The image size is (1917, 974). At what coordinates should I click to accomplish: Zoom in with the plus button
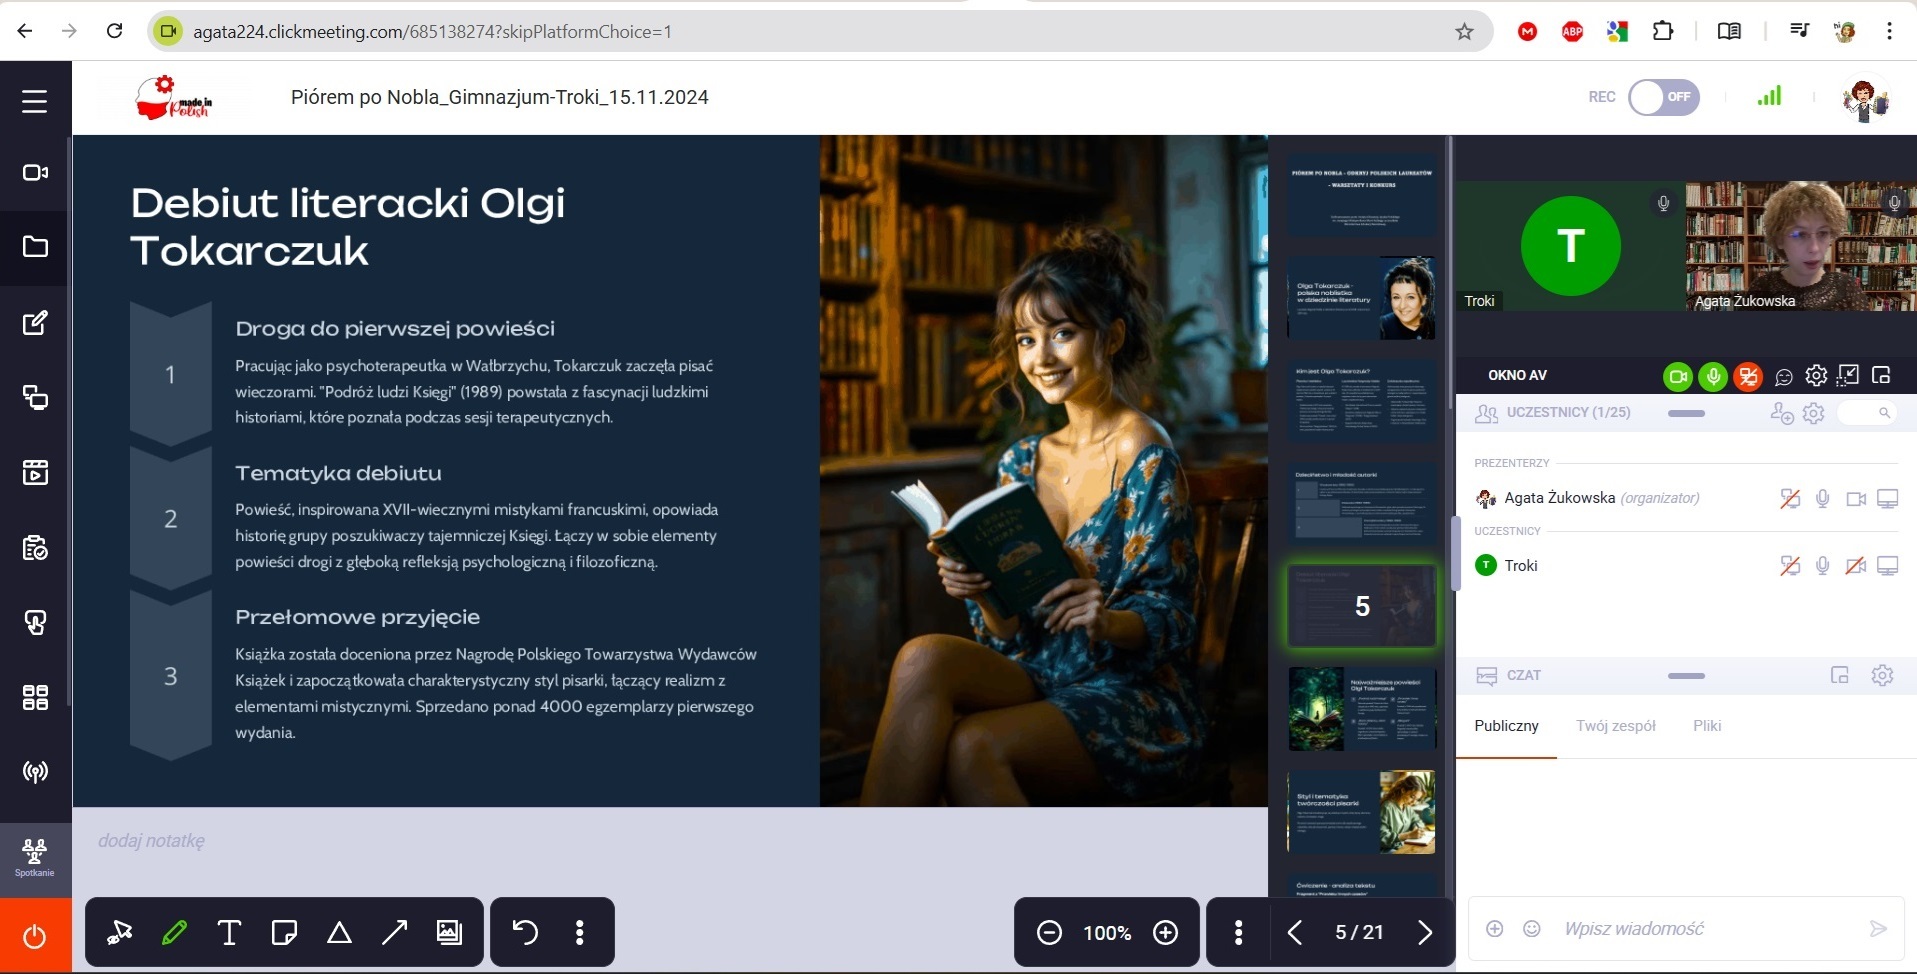click(x=1166, y=933)
